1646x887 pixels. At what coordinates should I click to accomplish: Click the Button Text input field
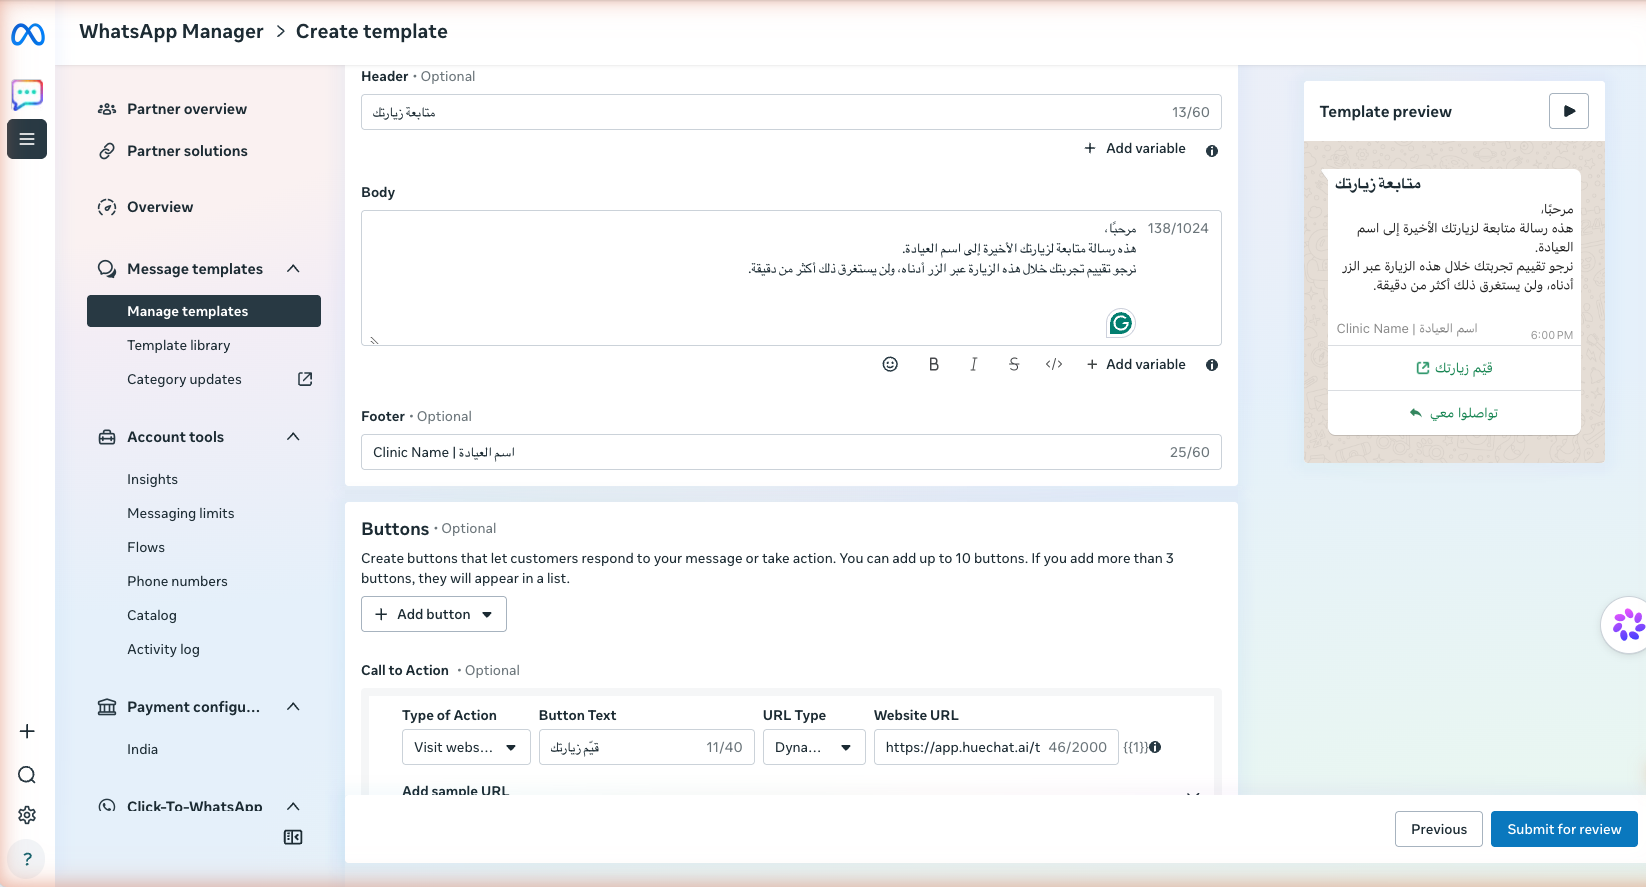pos(647,747)
